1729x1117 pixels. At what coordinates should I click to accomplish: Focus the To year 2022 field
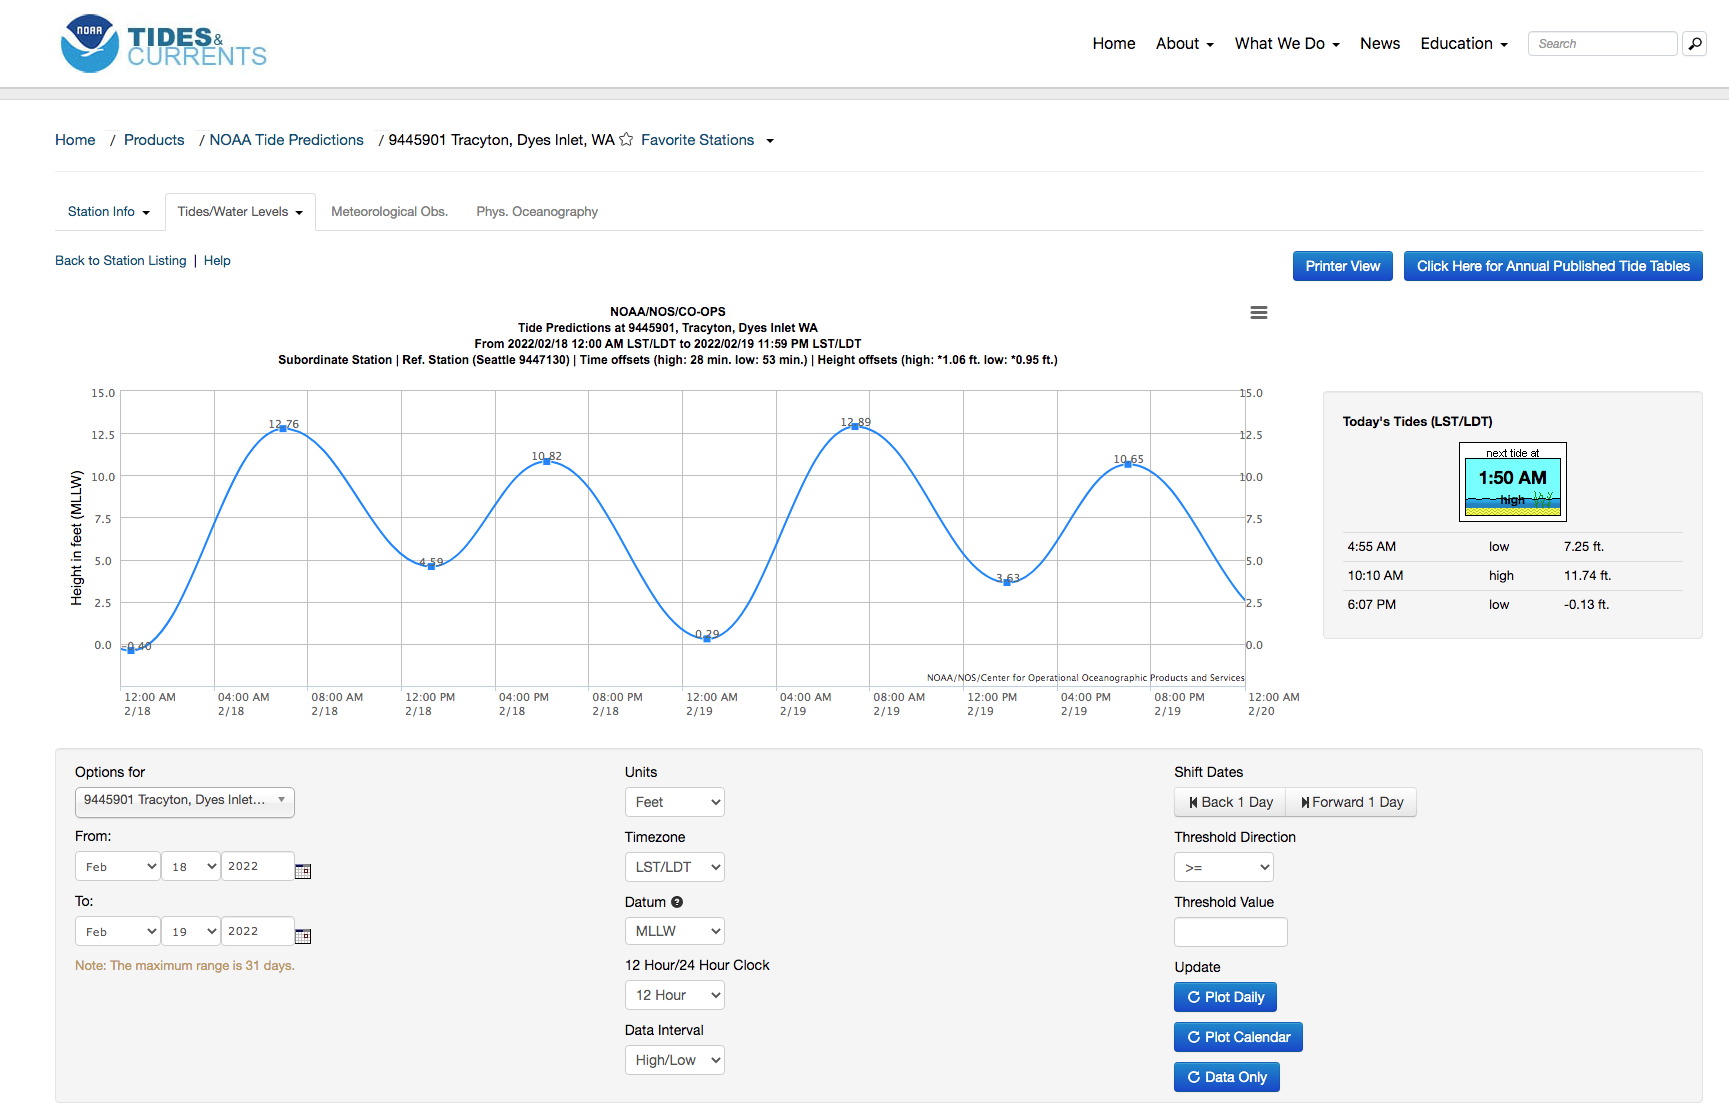(258, 931)
